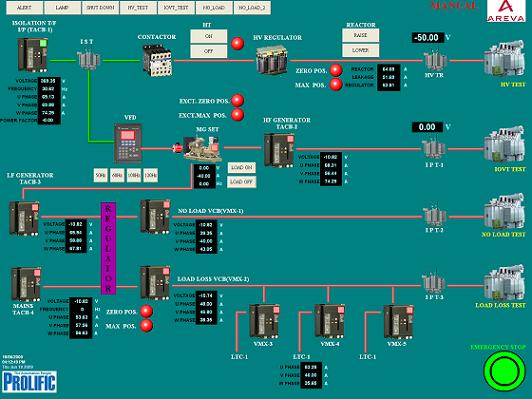Click the LOAD OFF button

242,182
